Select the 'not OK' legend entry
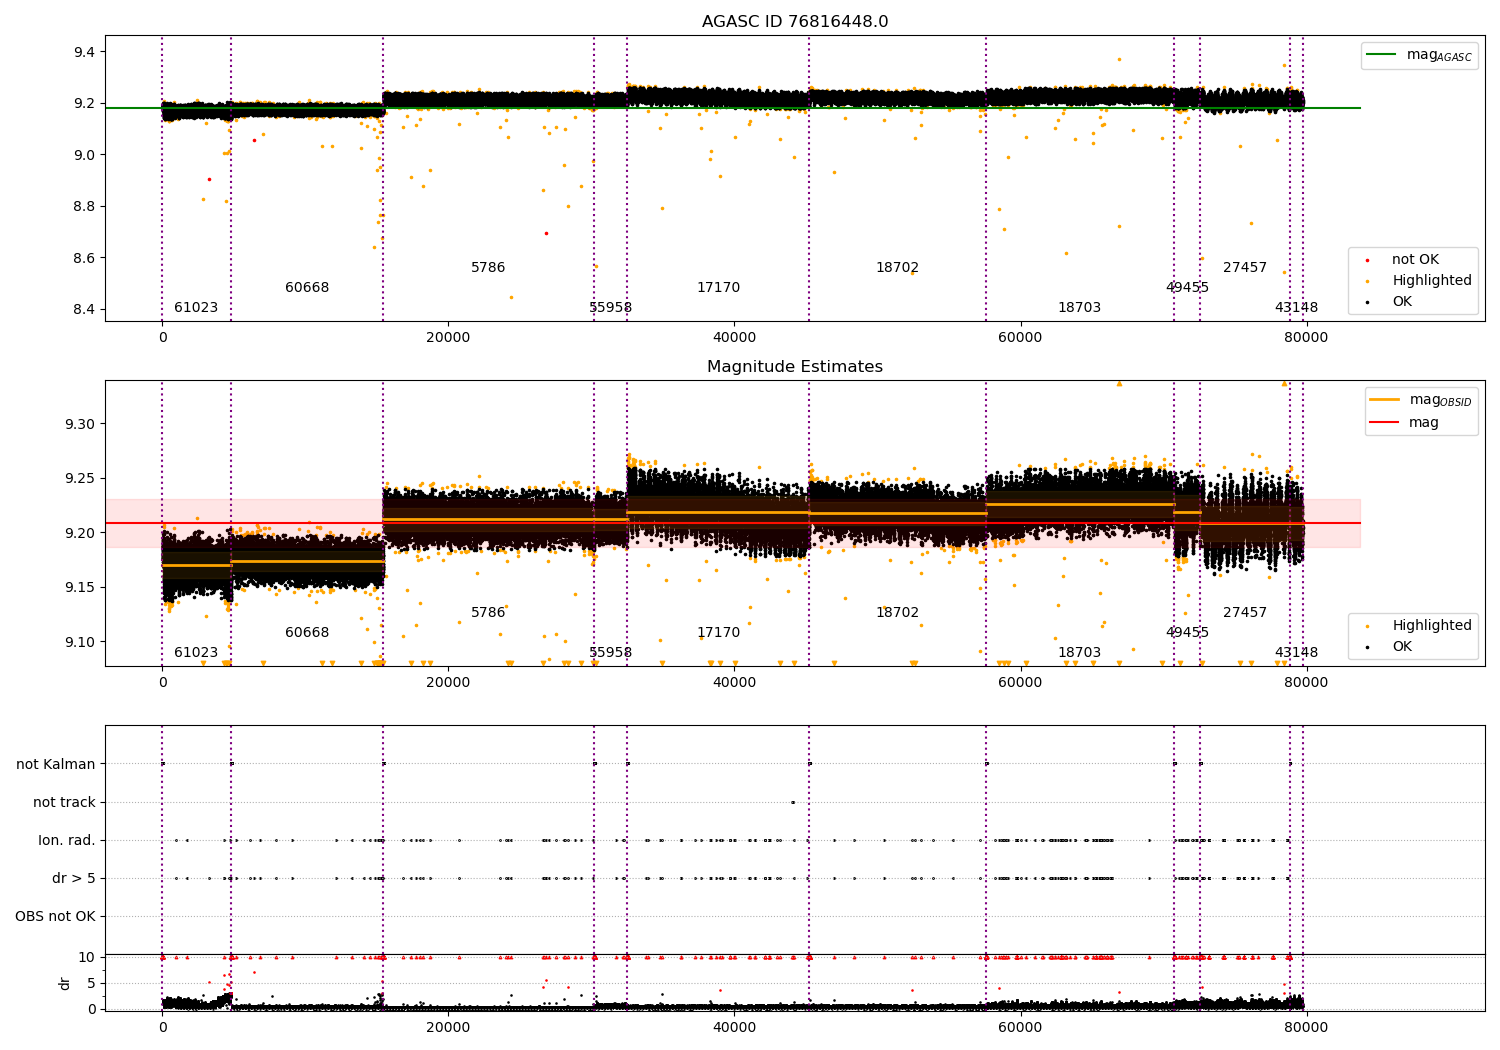1500x1050 pixels. (1415, 260)
